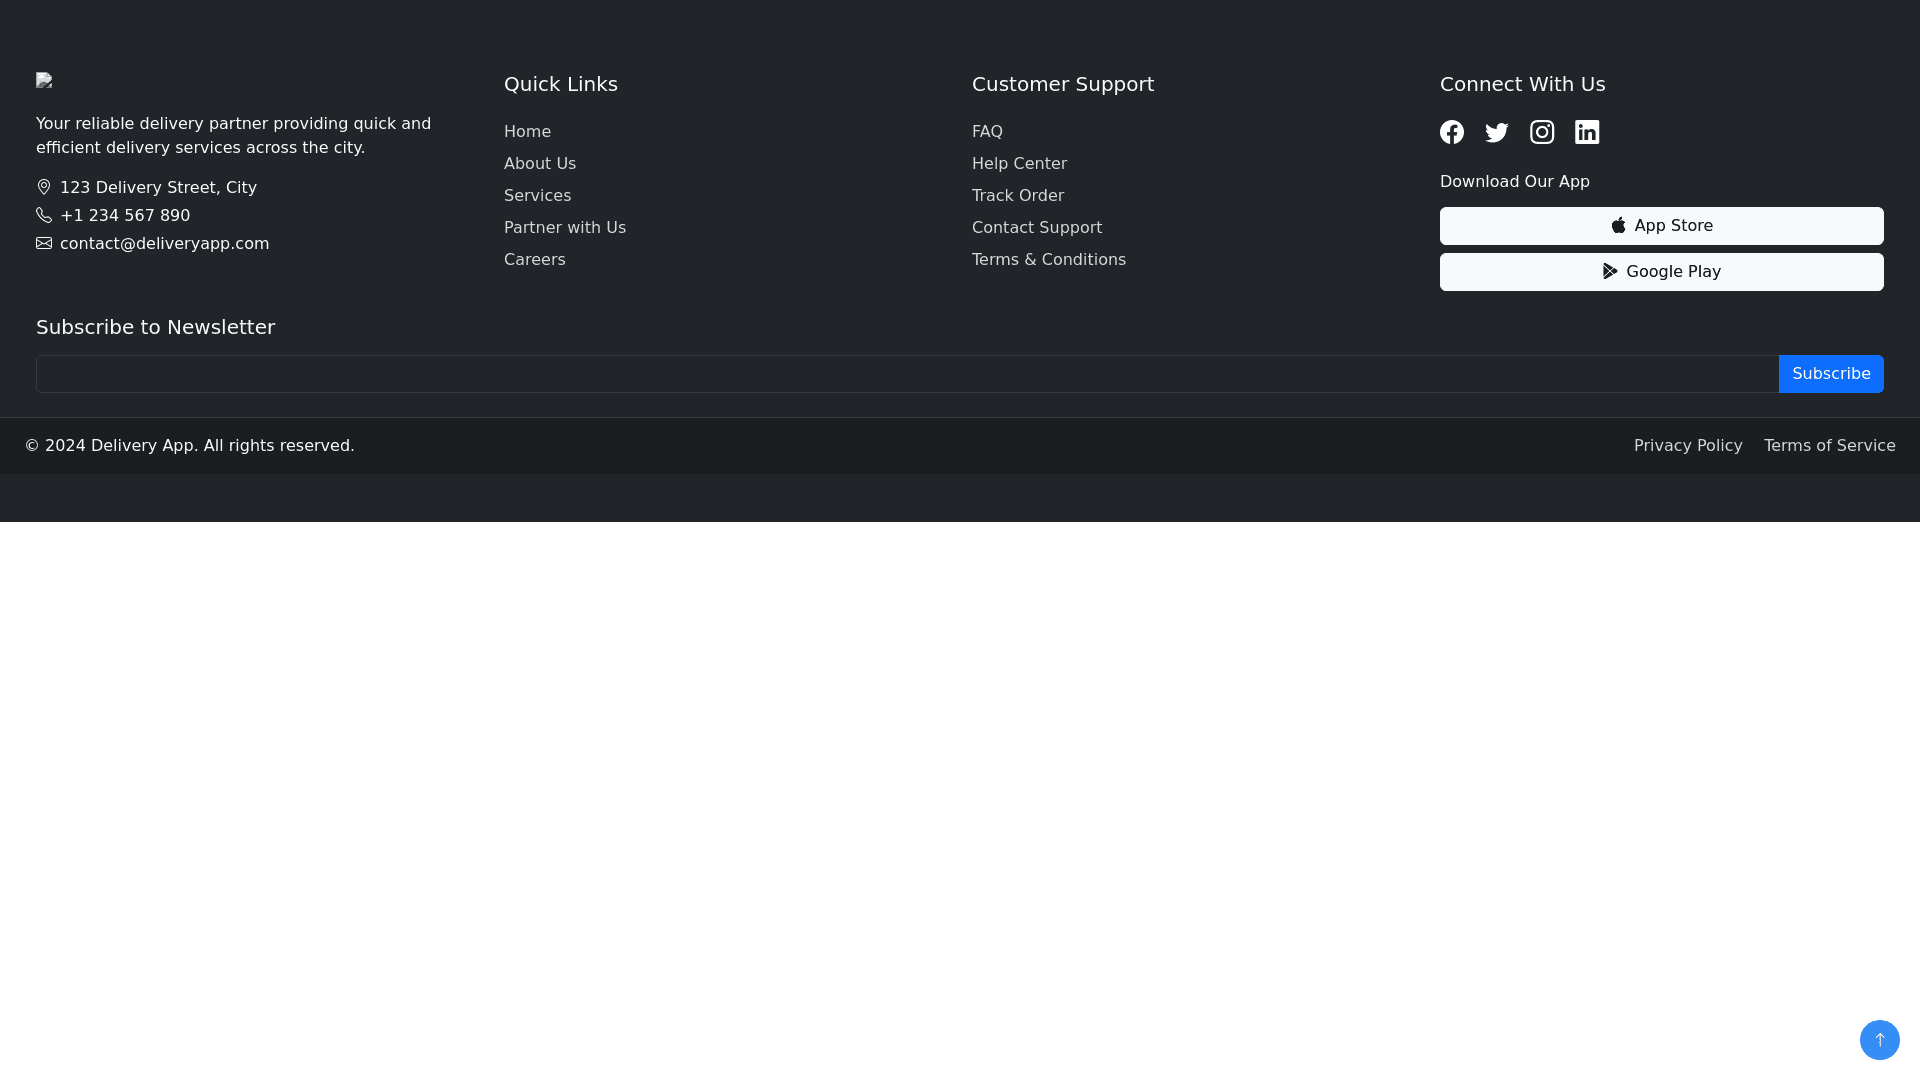Open the Privacy Policy link

(1687, 445)
